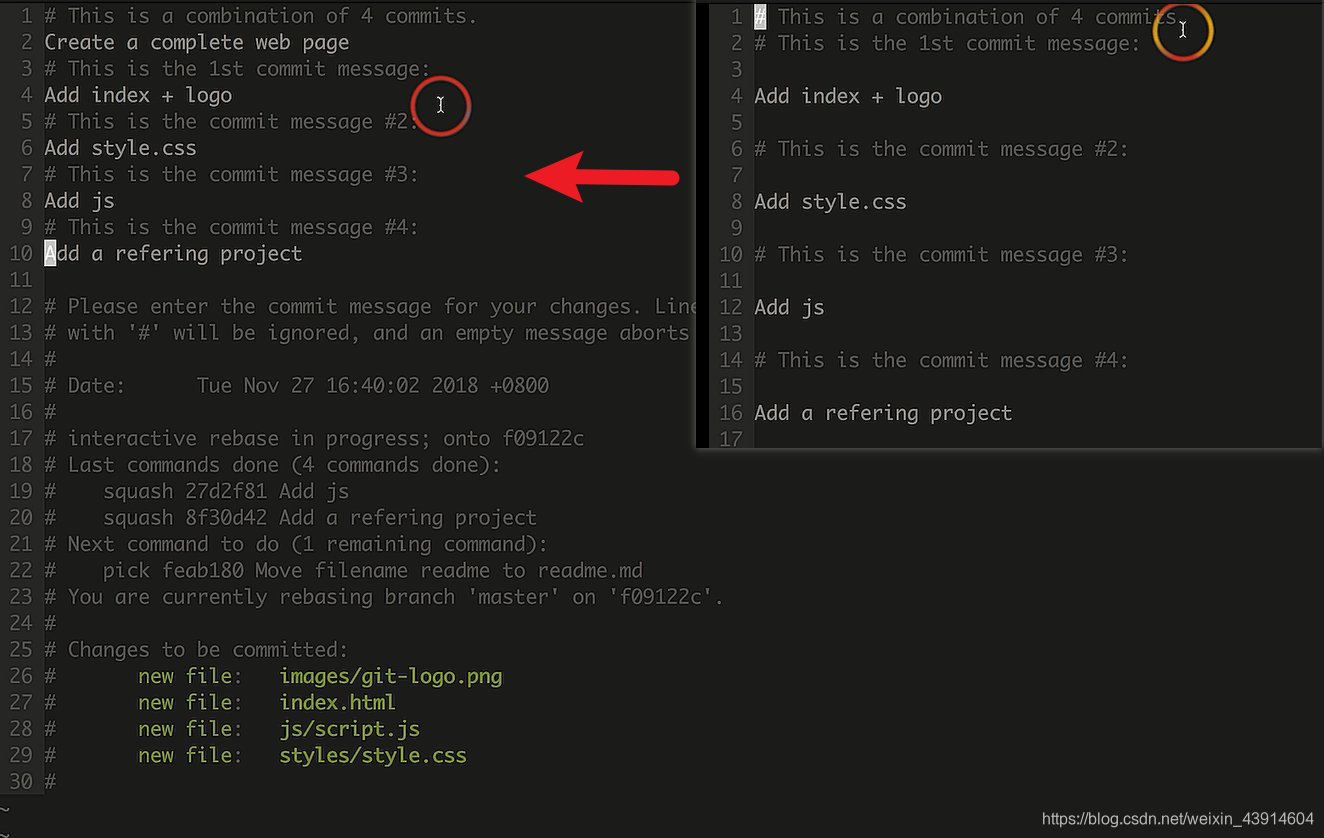Click 'Add index + logo' in the left editor

[x=138, y=95]
